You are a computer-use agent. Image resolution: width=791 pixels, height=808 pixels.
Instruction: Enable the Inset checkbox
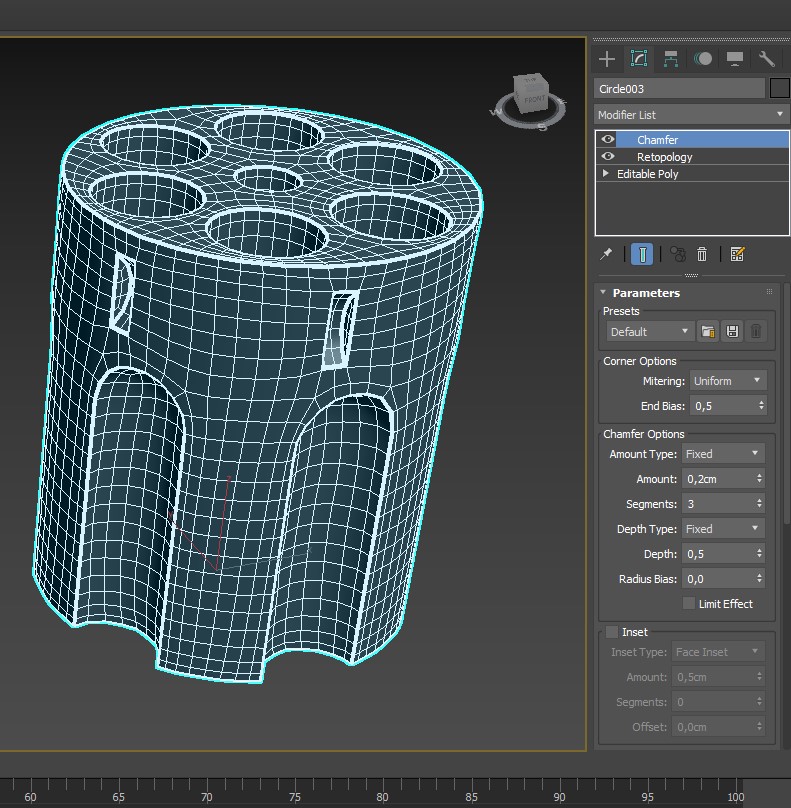[x=612, y=632]
